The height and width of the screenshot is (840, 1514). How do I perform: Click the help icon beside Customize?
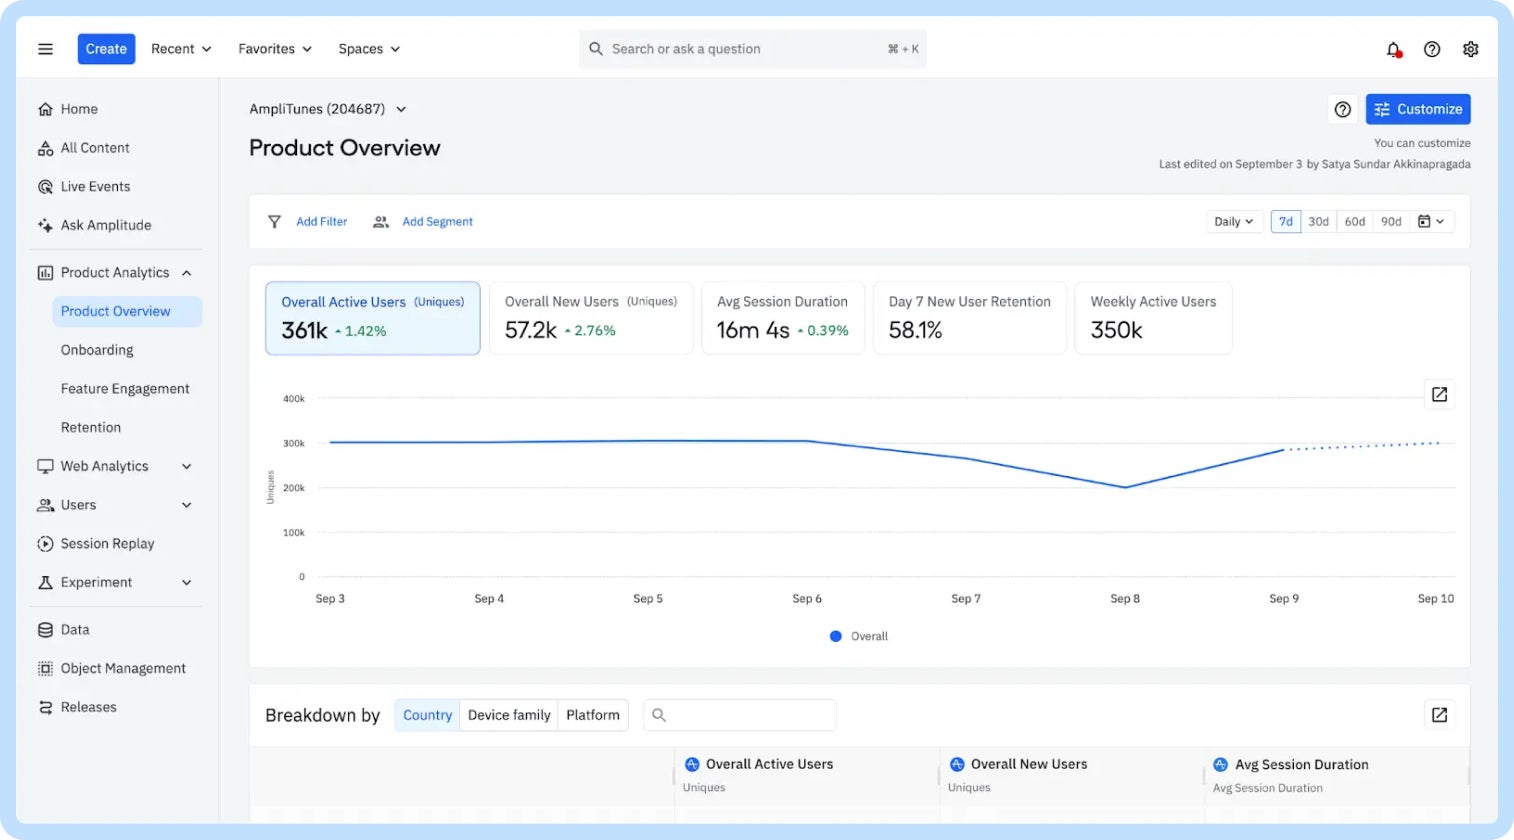click(x=1343, y=109)
